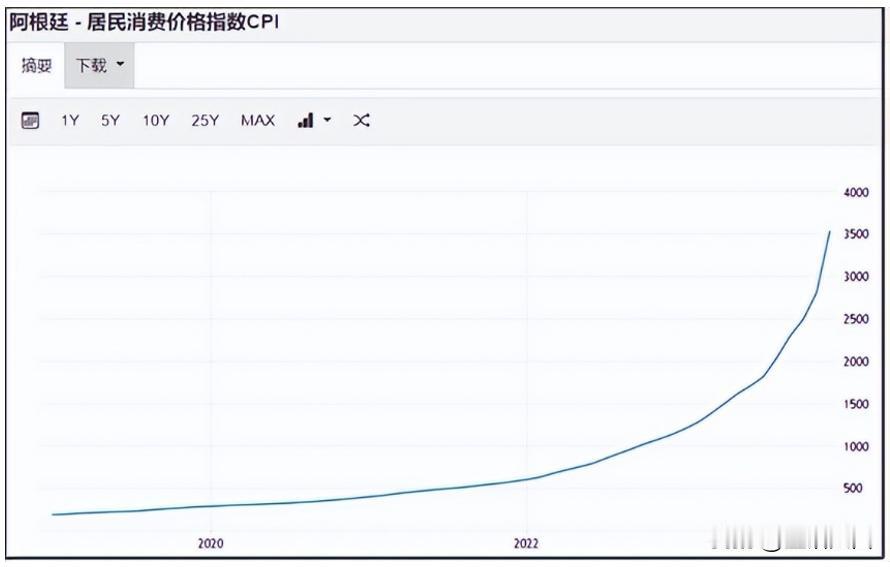This screenshot has width=890, height=567.
Task: Set the chart range to 1Y
Action: tap(70, 120)
